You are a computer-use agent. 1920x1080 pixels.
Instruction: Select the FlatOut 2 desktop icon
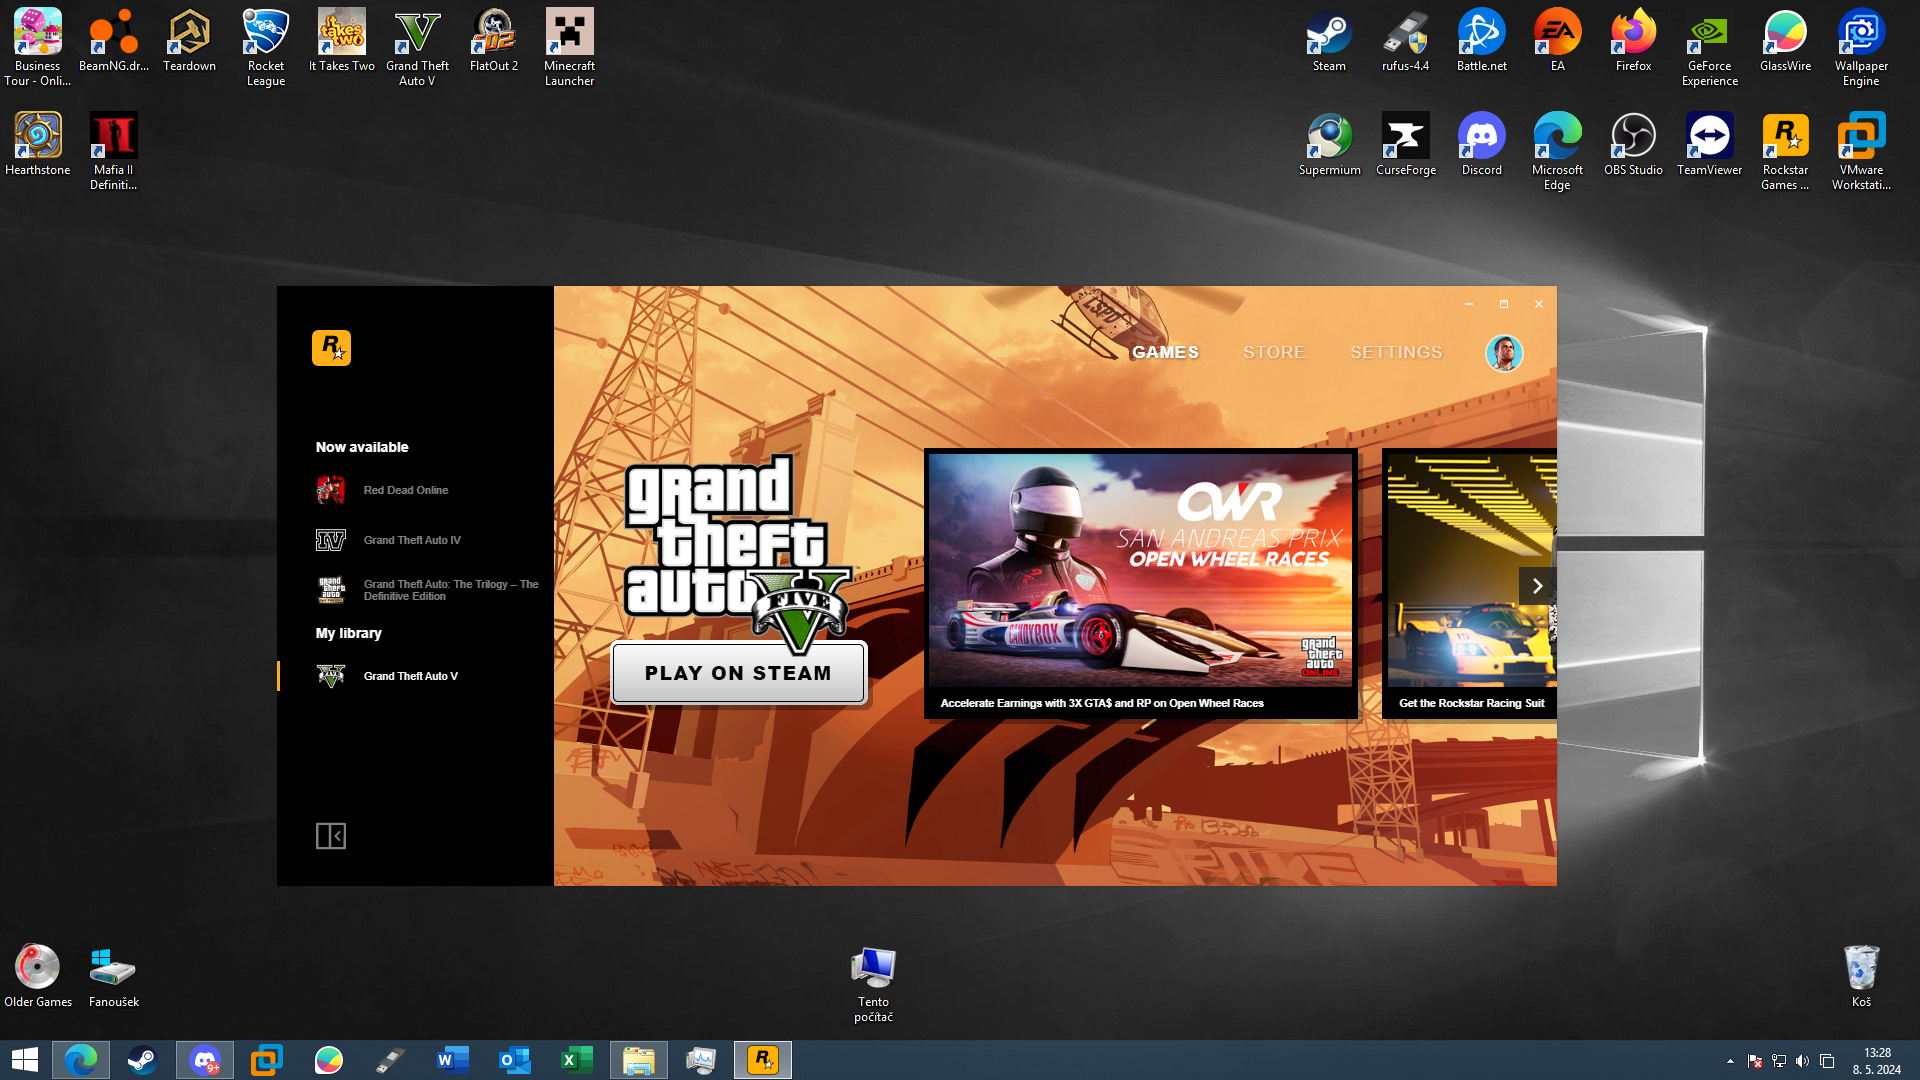click(494, 40)
